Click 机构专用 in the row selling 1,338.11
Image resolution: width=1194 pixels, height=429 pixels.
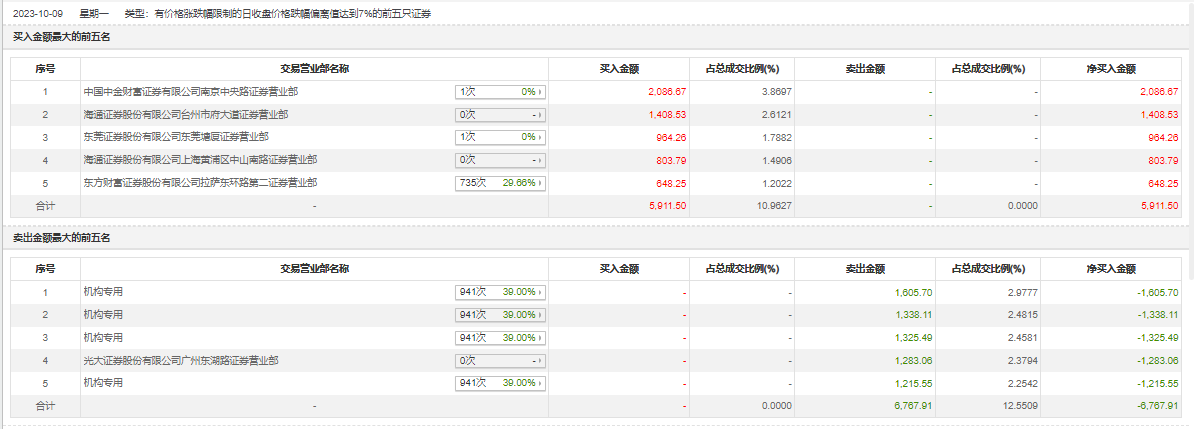[103, 315]
